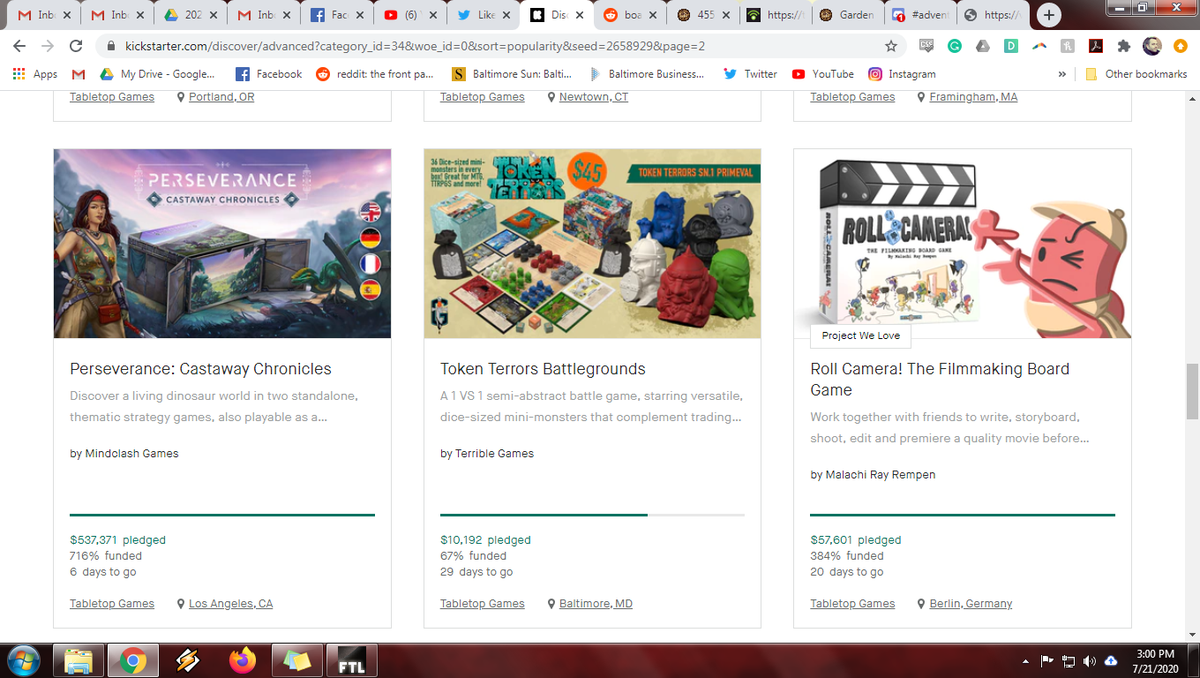The height and width of the screenshot is (678, 1200).
Task: Click the volume icon in system tray
Action: click(1091, 660)
